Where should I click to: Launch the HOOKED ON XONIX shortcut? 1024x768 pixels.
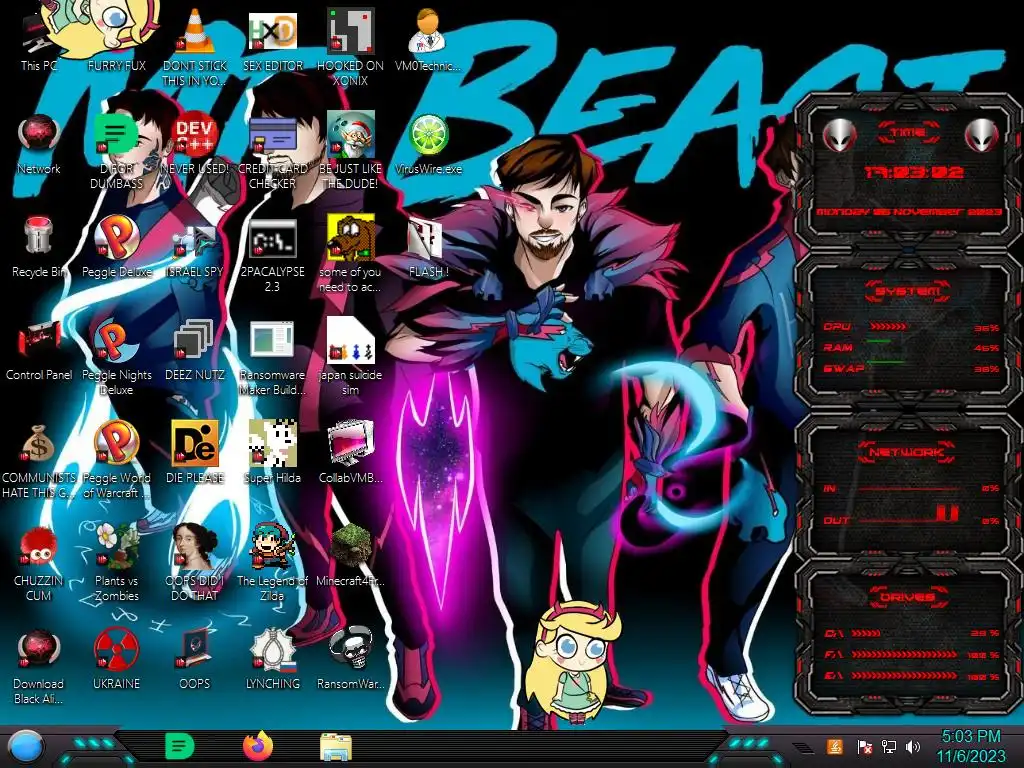pyautogui.click(x=350, y=46)
